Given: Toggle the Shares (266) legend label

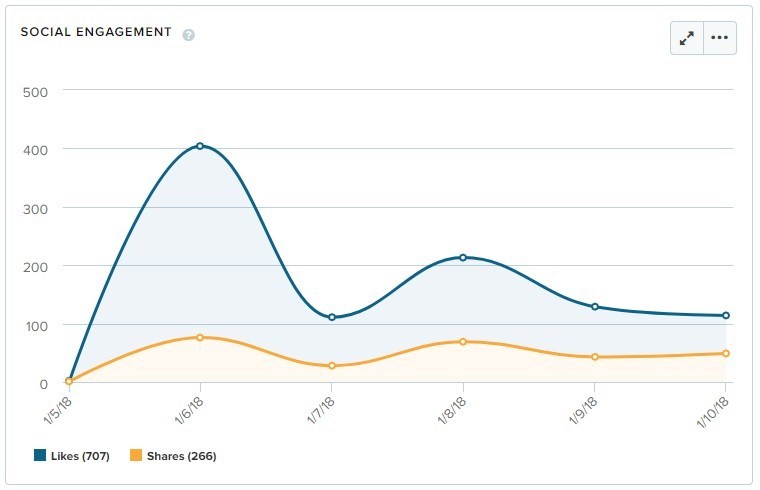Looking at the screenshot, I should (x=181, y=456).
